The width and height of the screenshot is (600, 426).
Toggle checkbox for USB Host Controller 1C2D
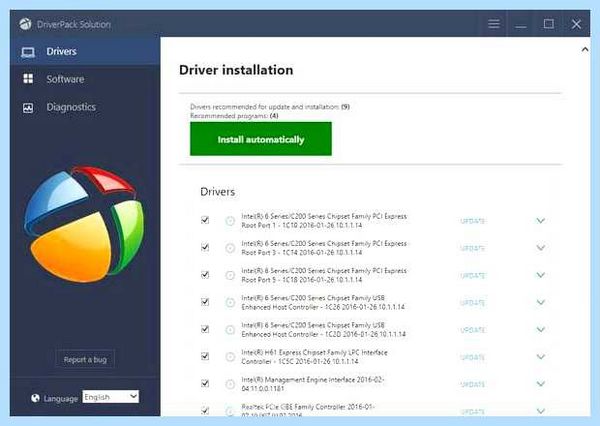click(205, 329)
